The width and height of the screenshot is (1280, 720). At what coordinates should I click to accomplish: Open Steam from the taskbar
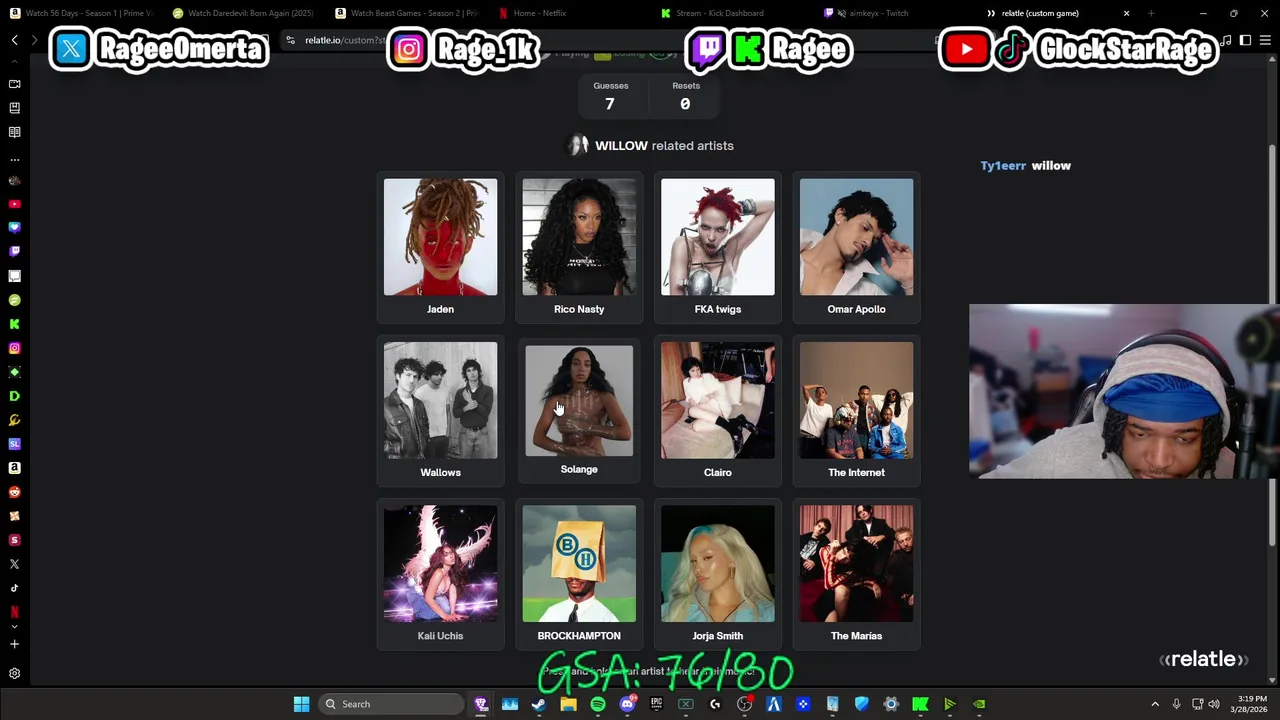(x=539, y=704)
